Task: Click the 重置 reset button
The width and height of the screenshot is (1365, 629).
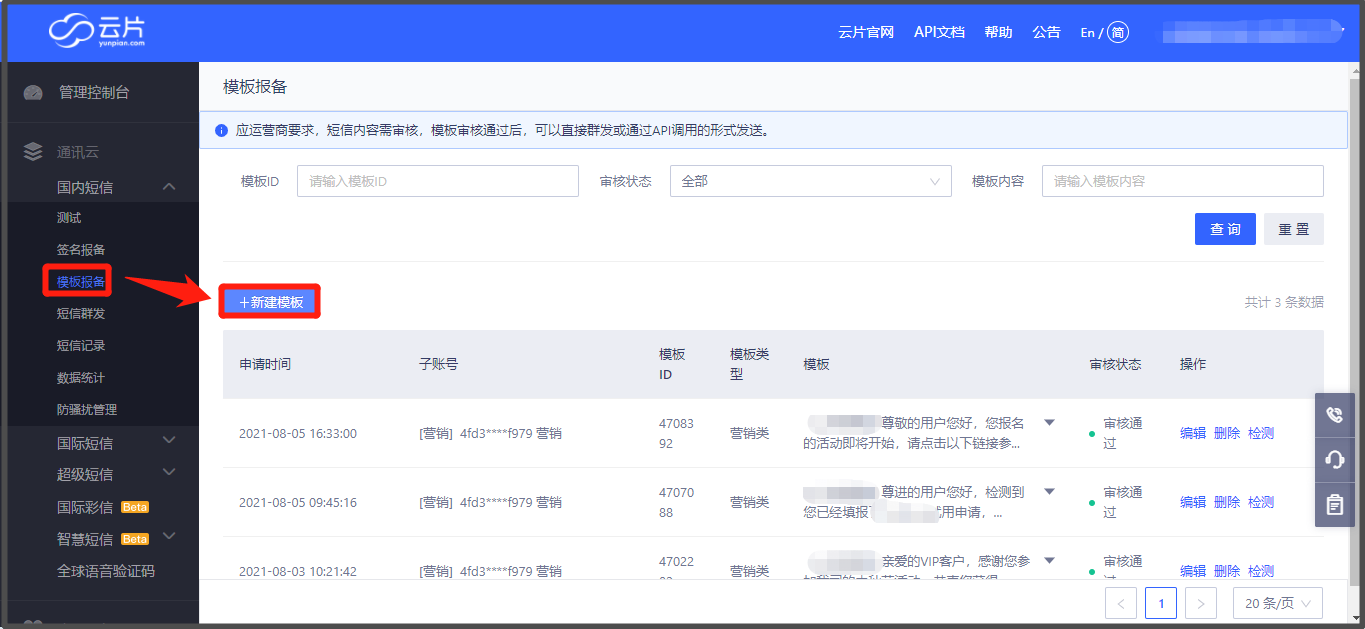Action: click(1293, 229)
